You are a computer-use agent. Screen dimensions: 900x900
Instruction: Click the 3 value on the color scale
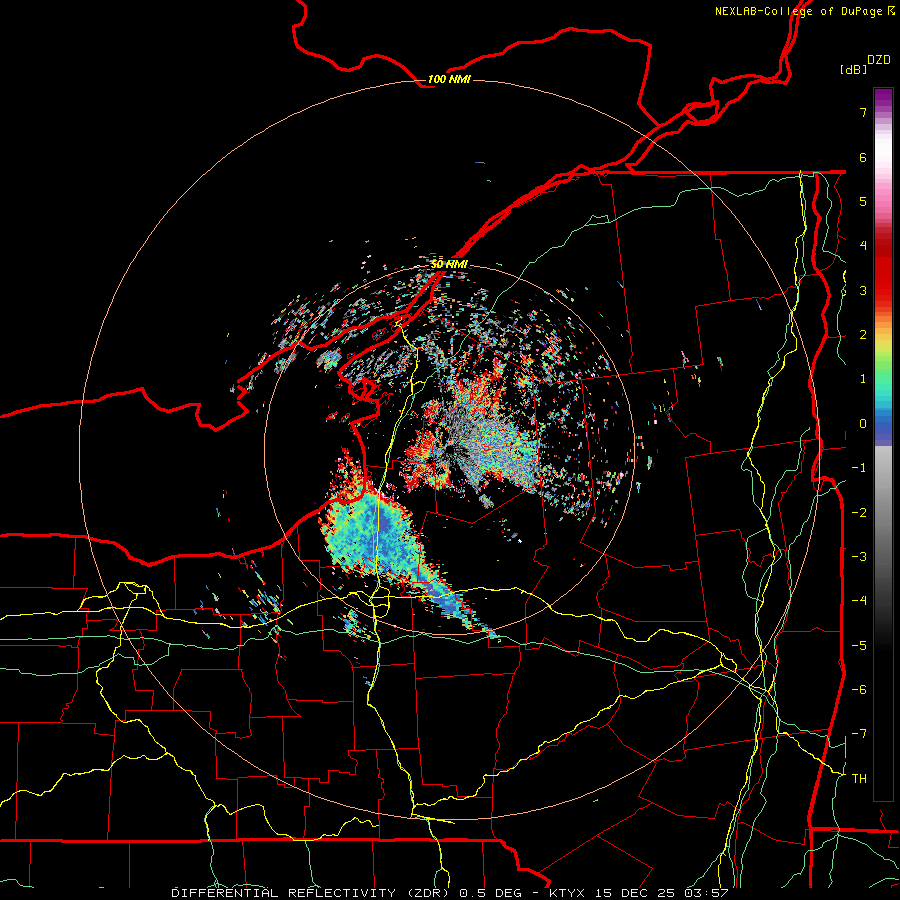click(862, 290)
